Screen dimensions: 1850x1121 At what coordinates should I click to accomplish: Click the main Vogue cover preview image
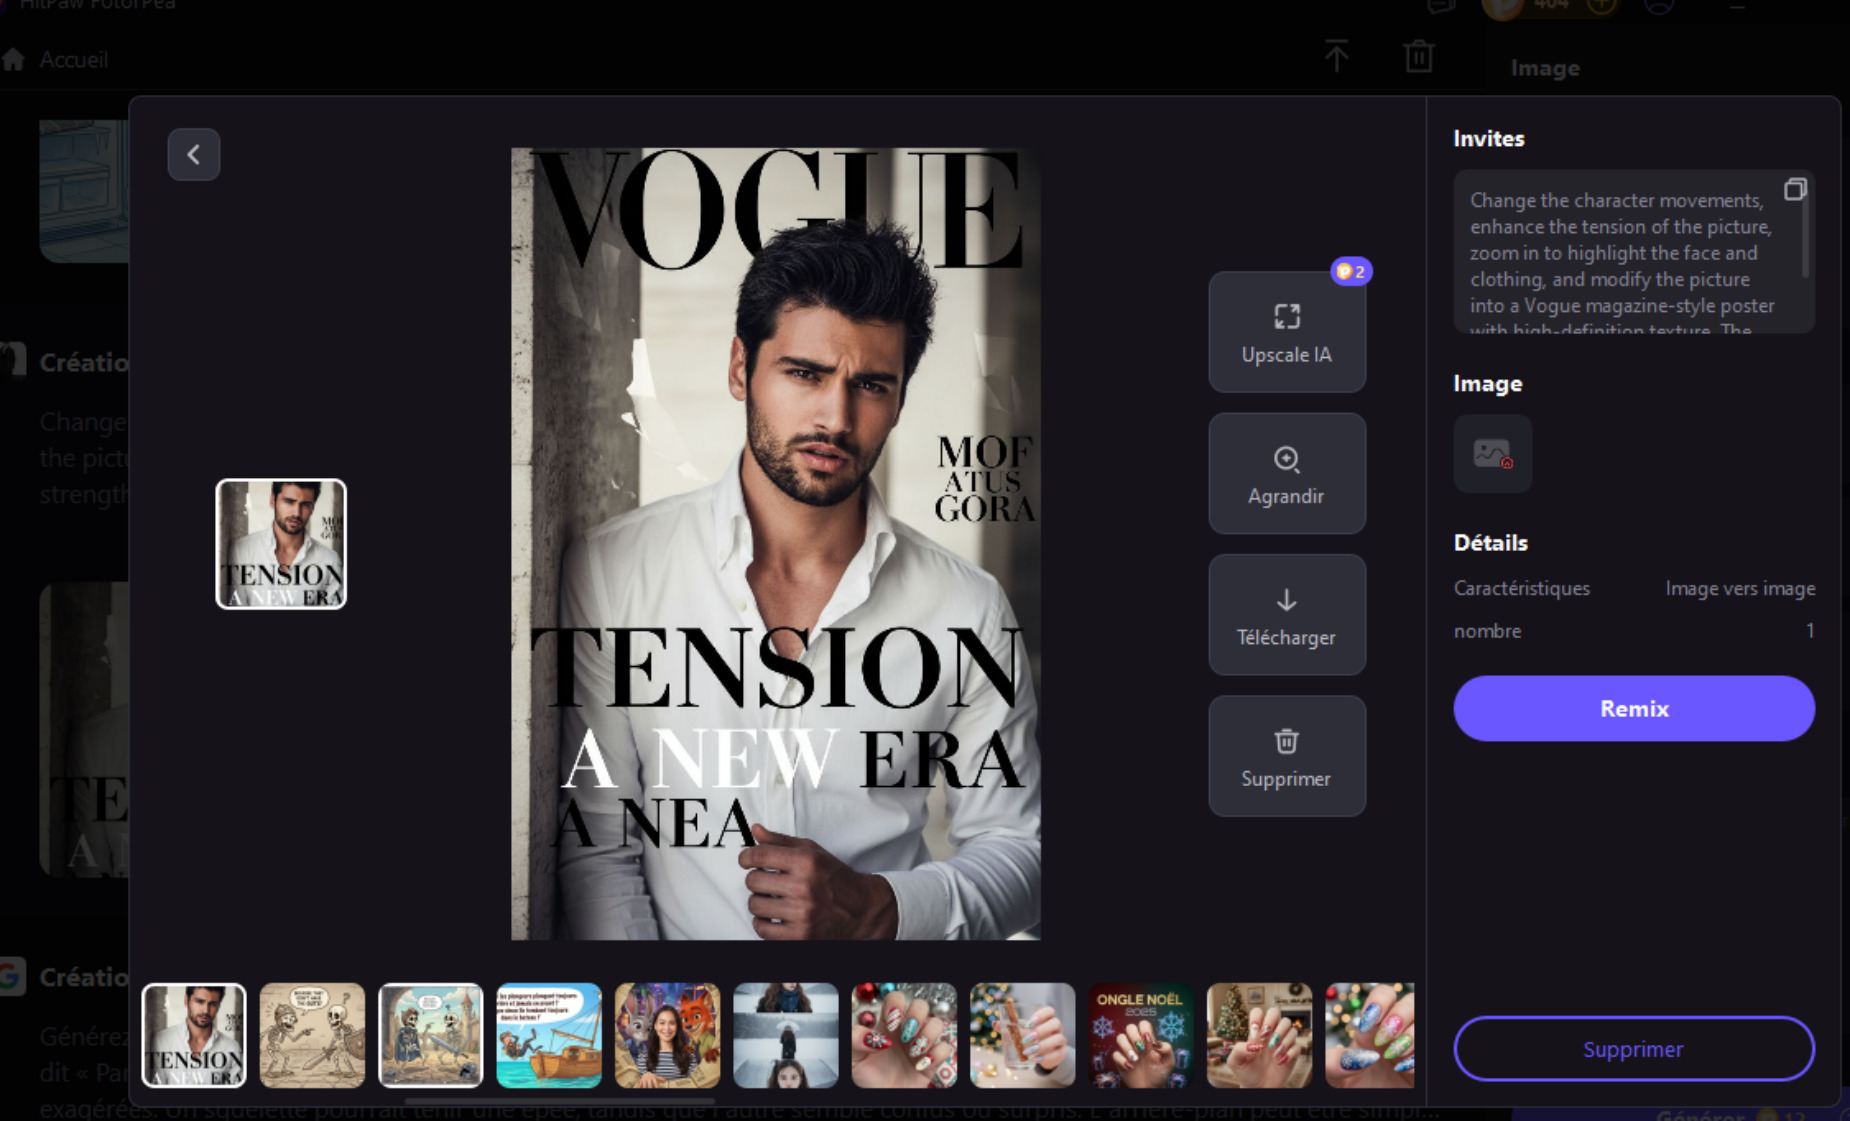click(775, 544)
